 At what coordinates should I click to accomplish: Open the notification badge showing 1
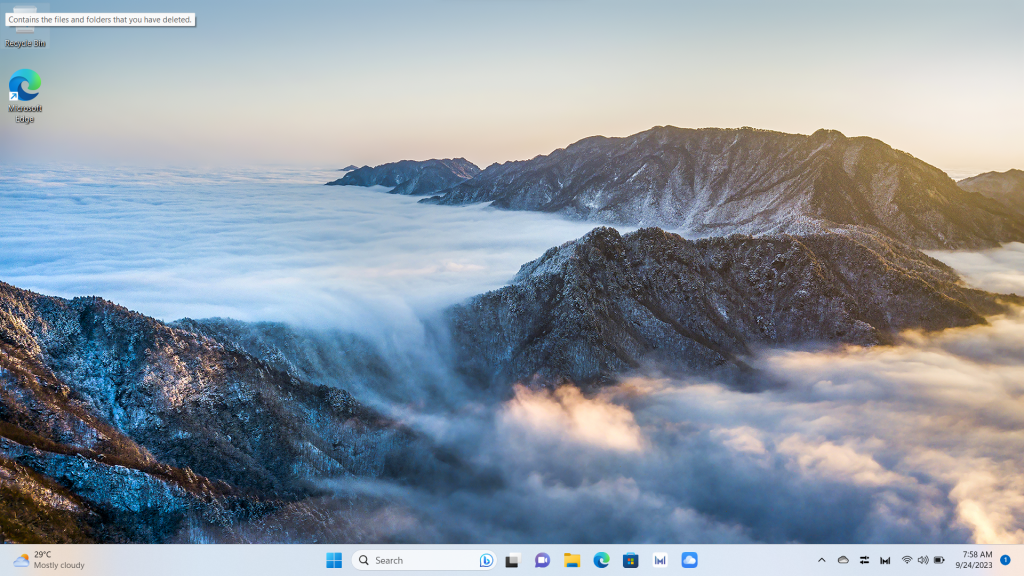coord(1005,560)
